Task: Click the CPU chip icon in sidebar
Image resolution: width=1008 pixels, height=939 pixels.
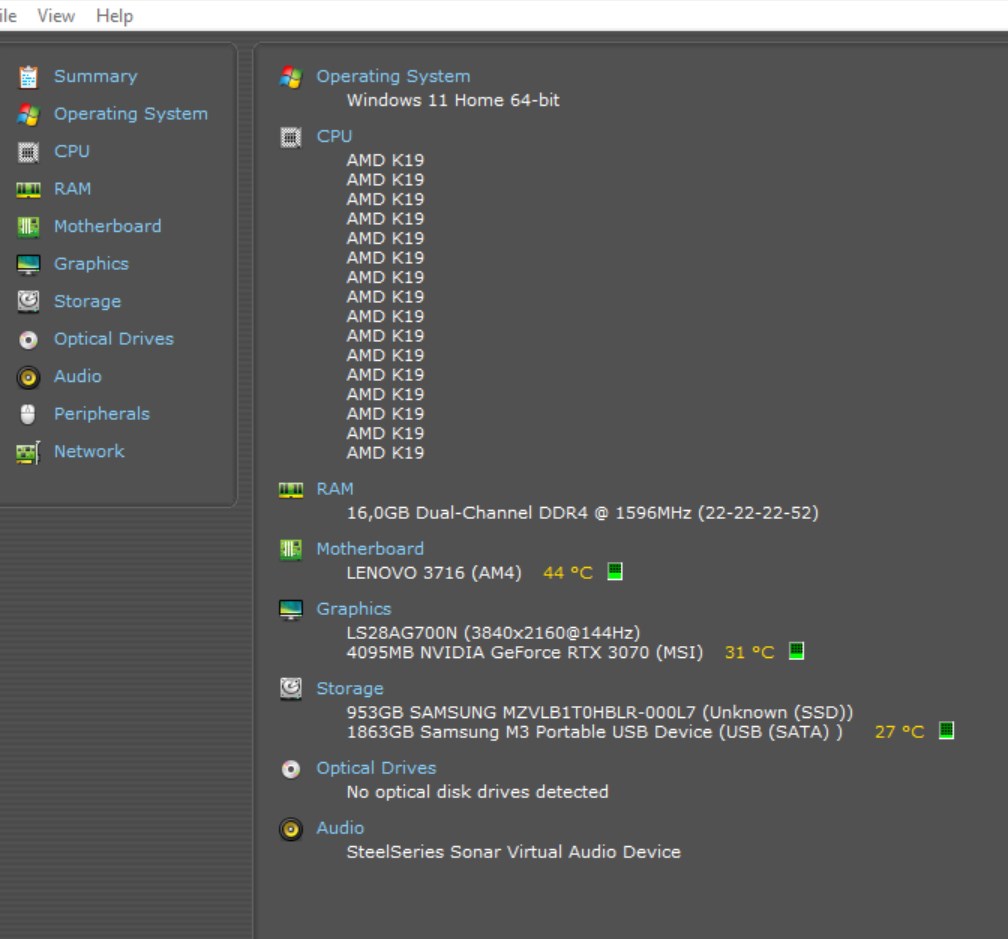Action: tap(28, 152)
